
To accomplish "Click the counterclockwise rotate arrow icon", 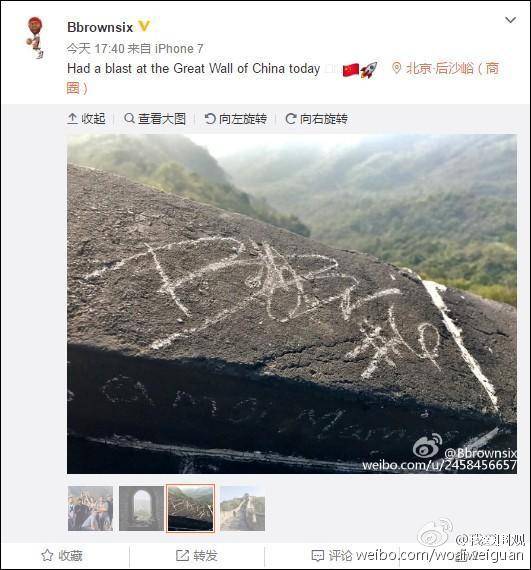I will [x=210, y=119].
